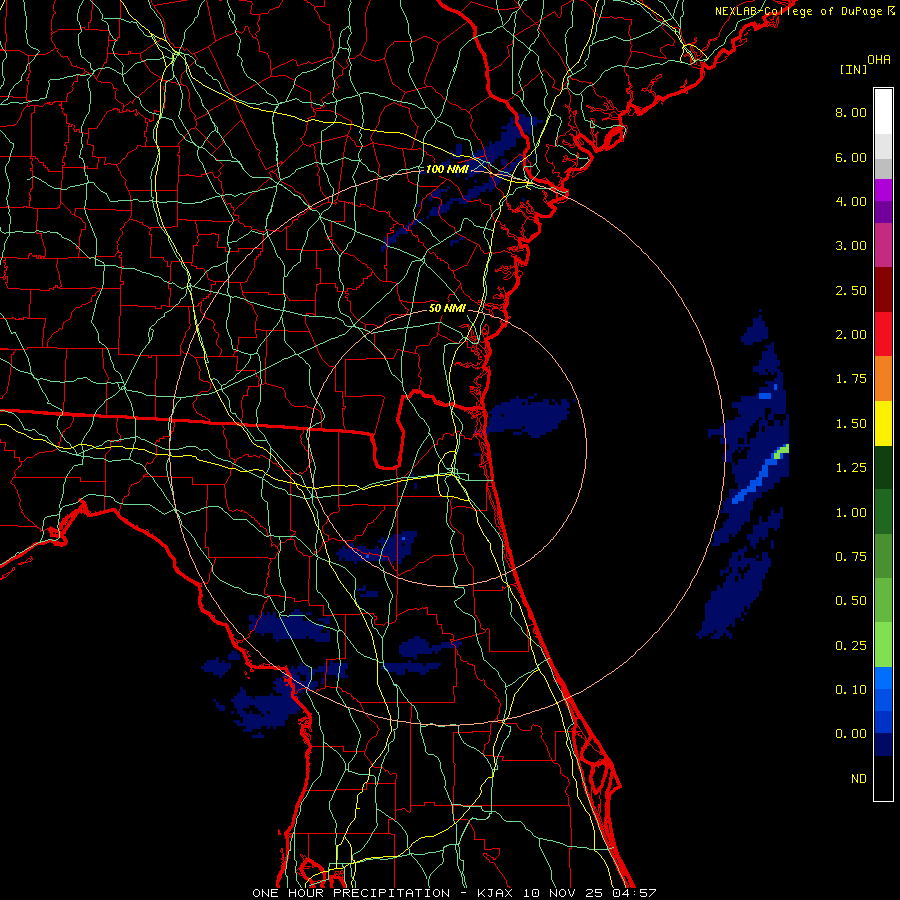The image size is (900, 900).
Task: Click the 0.50 legend value
Action: (851, 601)
